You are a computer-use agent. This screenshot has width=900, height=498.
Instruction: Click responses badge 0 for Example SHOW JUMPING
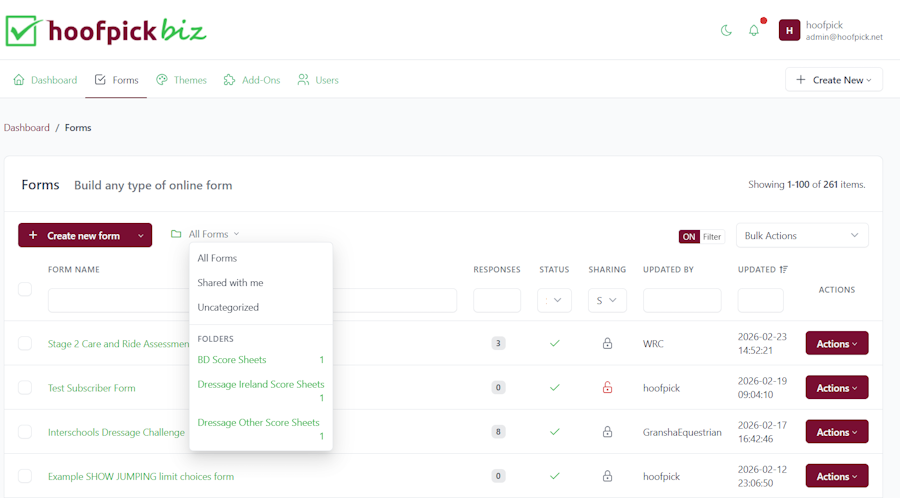pos(498,476)
